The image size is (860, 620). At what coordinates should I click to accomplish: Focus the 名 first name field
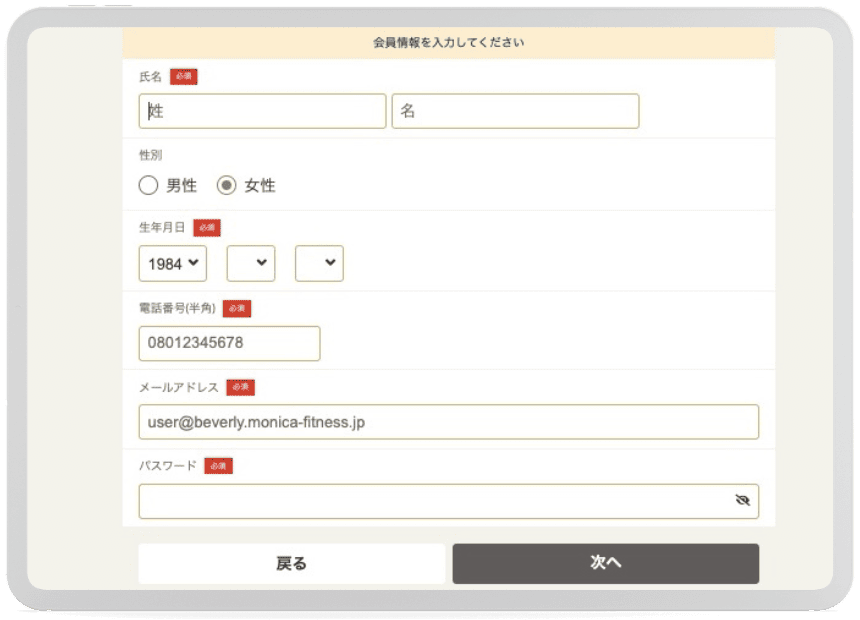pyautogui.click(x=515, y=111)
